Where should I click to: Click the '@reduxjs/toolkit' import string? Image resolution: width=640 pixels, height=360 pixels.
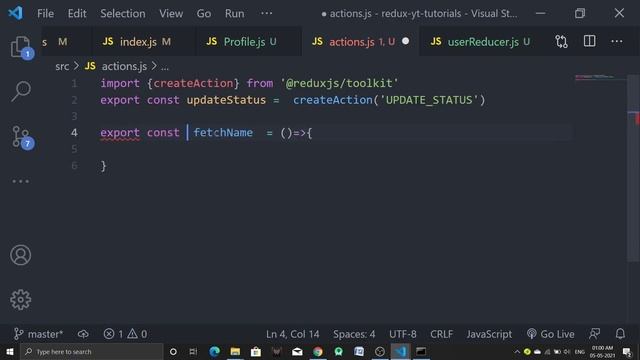point(339,83)
